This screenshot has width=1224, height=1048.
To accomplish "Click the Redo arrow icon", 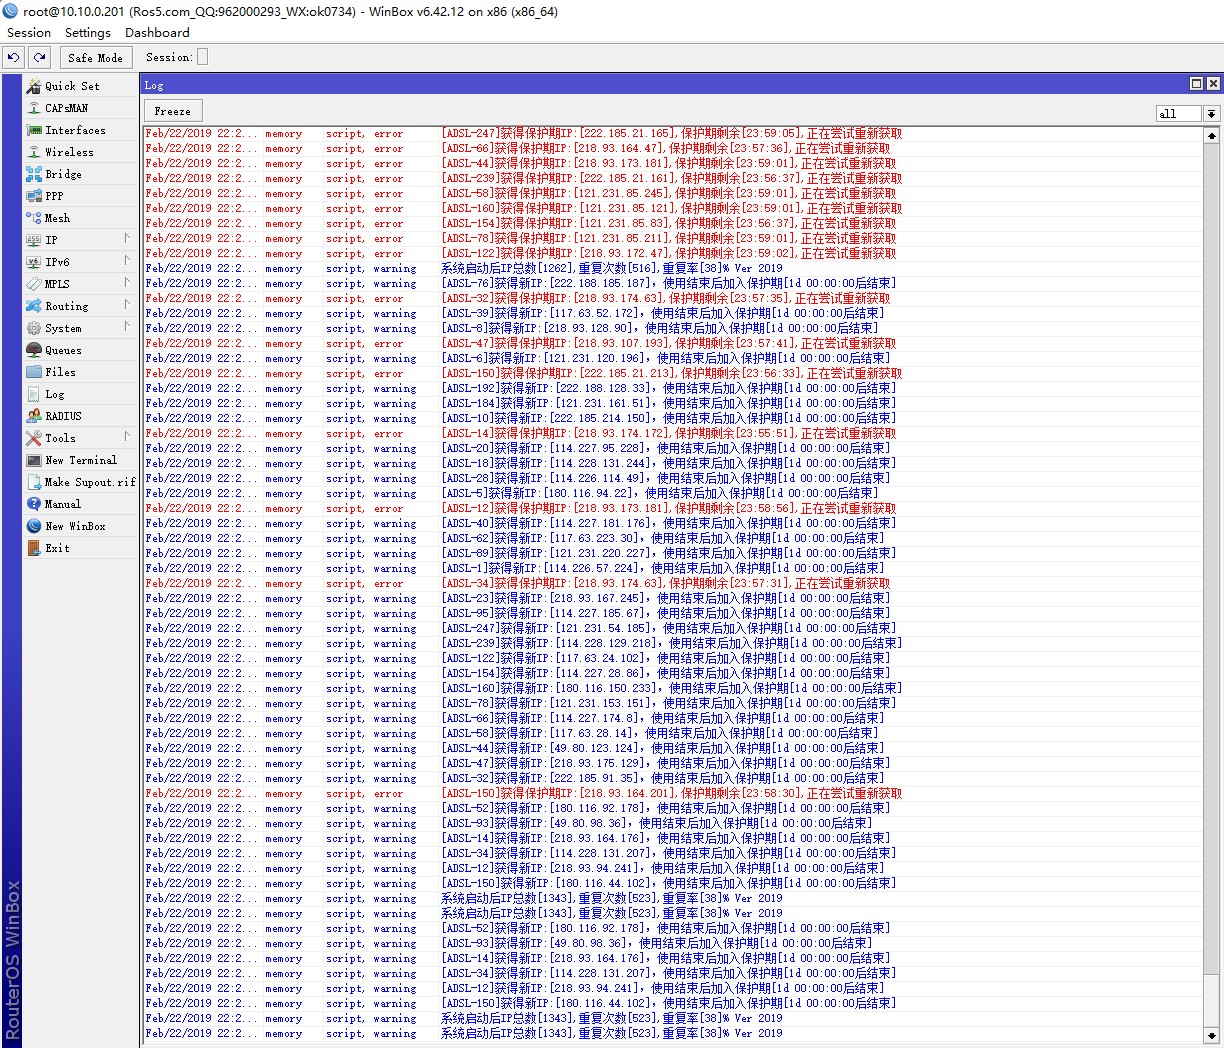I will point(39,57).
